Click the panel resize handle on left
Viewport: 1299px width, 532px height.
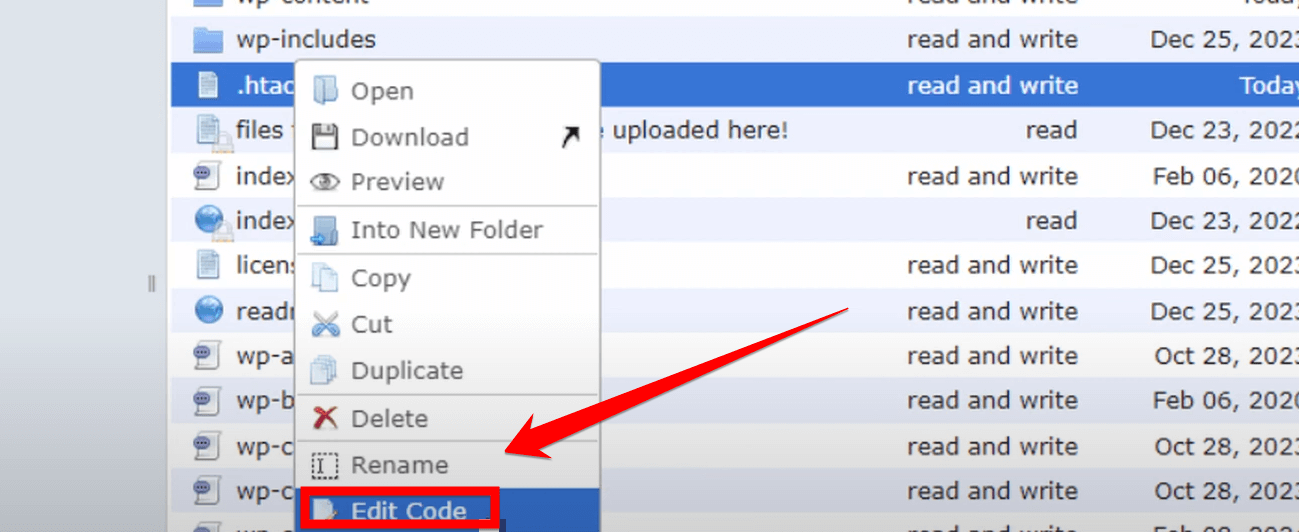[x=152, y=284]
